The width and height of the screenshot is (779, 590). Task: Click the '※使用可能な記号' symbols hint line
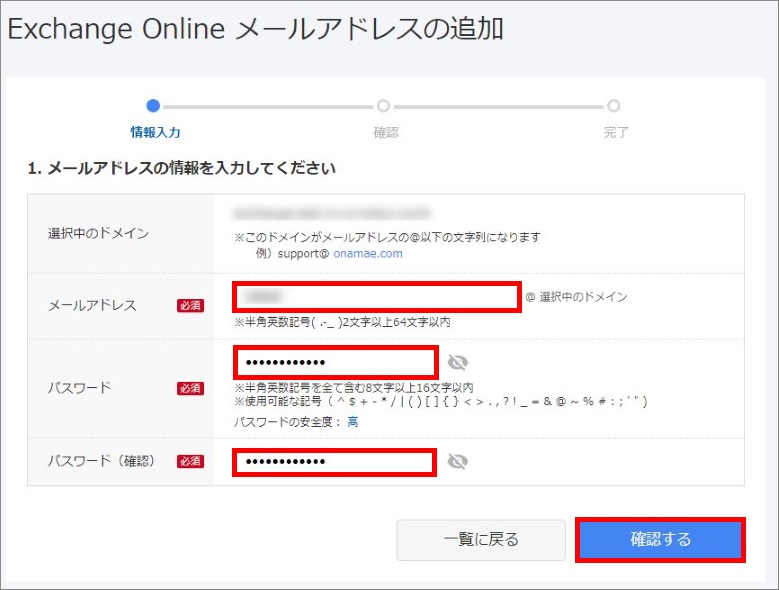pyautogui.click(x=441, y=401)
